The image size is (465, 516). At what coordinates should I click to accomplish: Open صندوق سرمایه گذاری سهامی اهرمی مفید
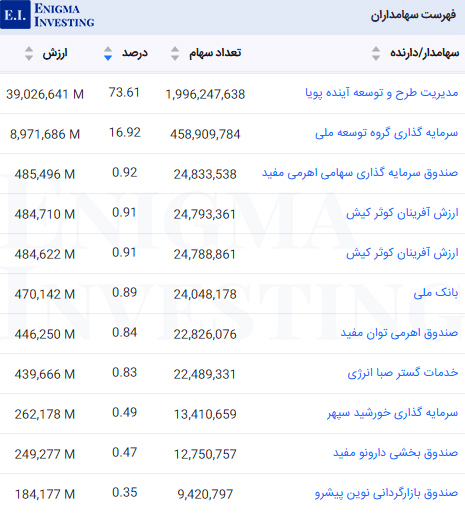360,173
